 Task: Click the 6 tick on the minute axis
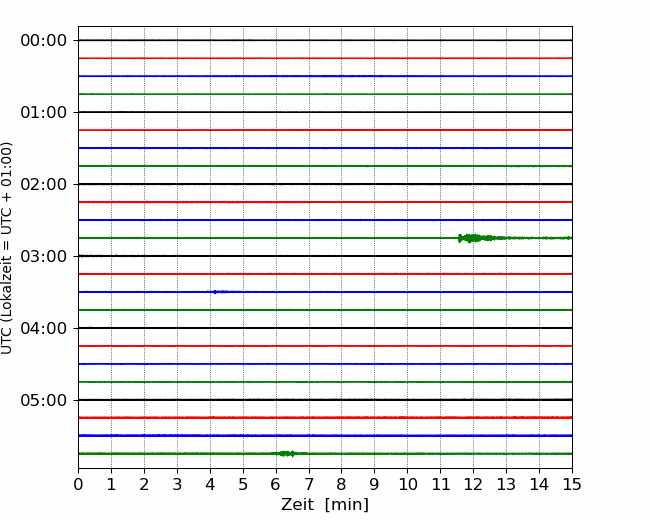click(x=276, y=485)
